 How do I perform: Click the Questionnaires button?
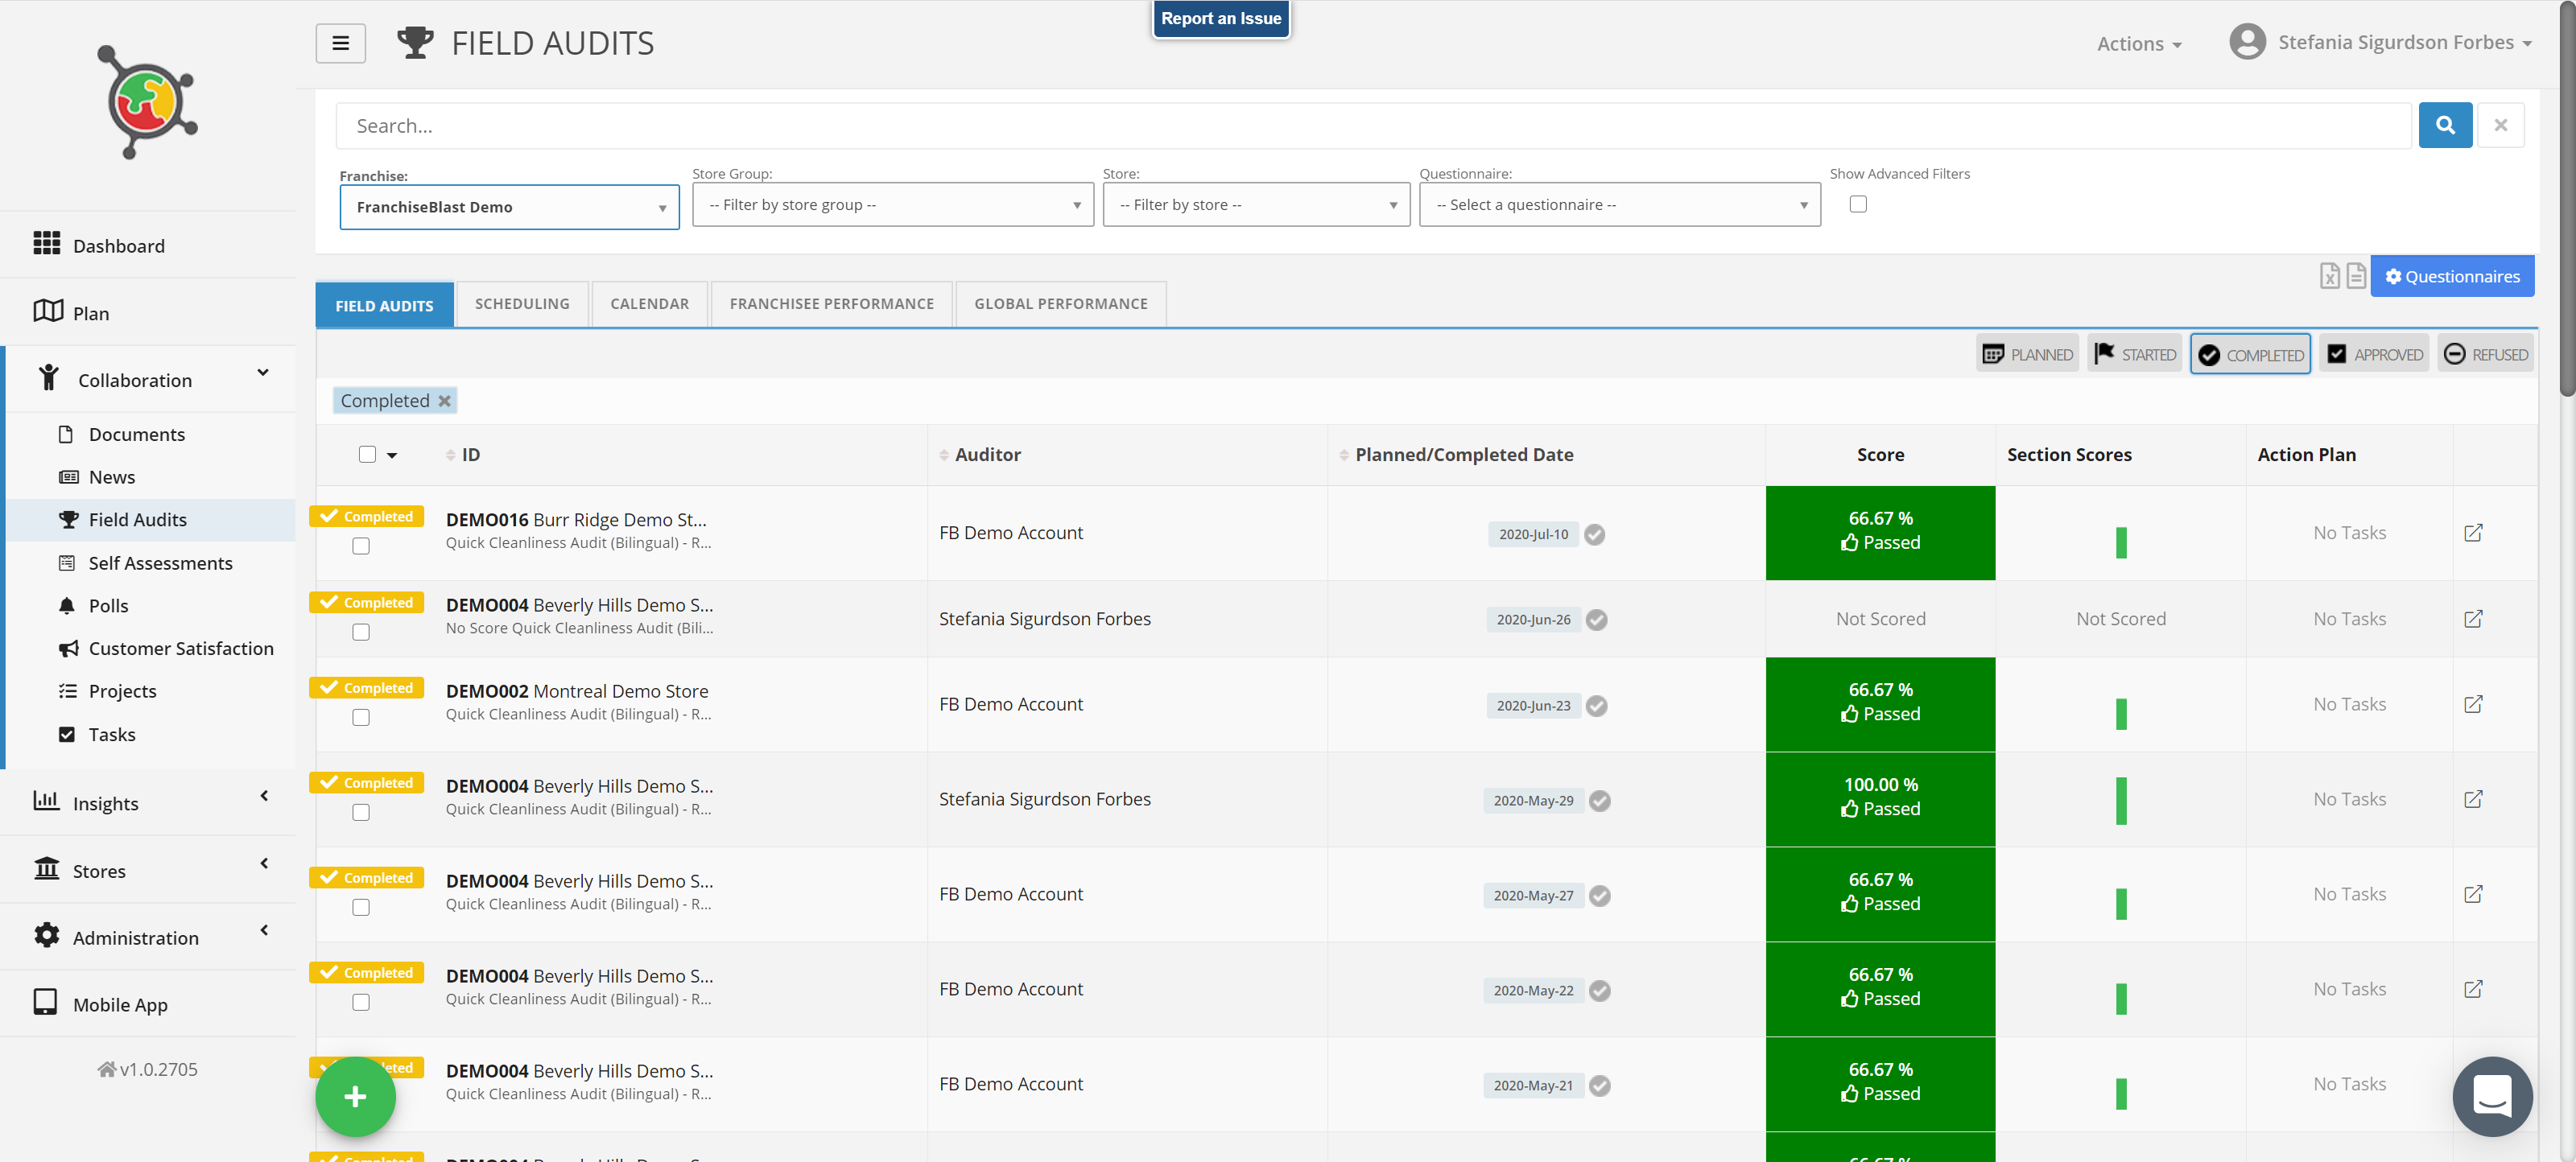click(2451, 276)
